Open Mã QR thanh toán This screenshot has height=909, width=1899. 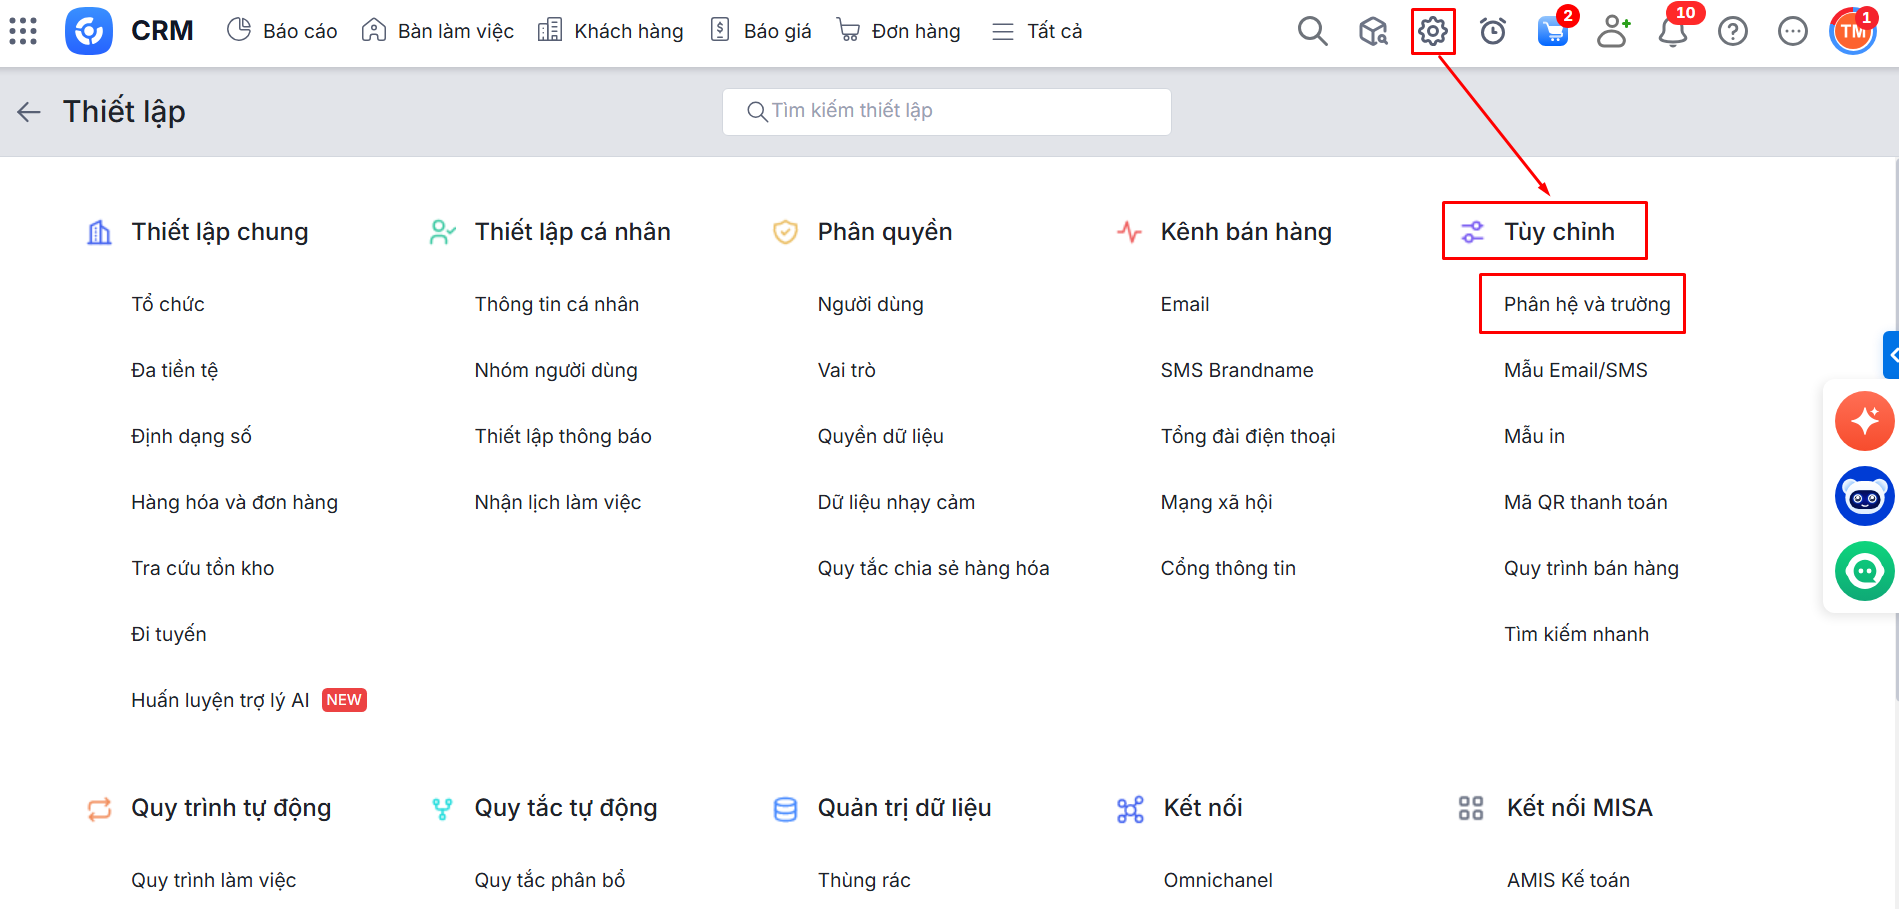(x=1586, y=502)
